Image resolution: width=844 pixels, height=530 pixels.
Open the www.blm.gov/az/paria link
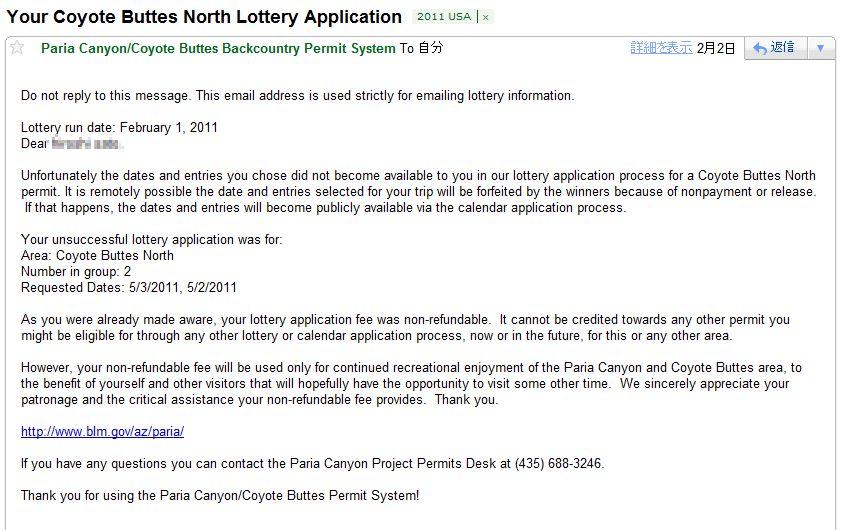click(102, 432)
